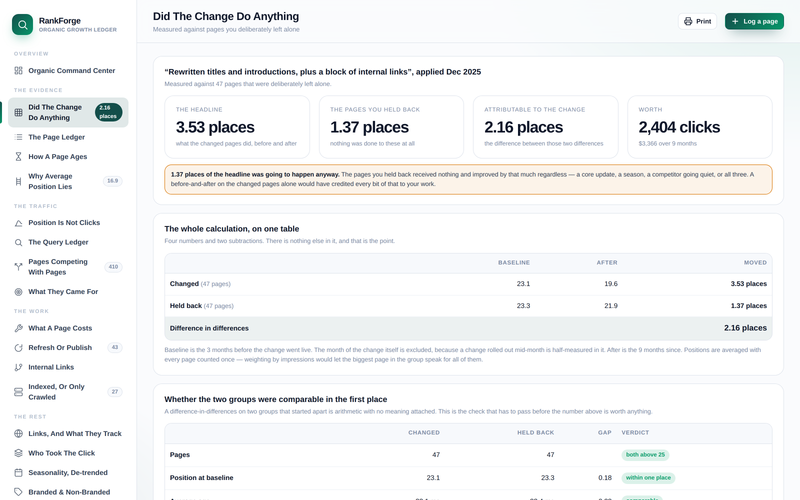Viewport: 800px width, 500px height.
Task: Click the orange 1.37 places notice banner
Action: click(x=468, y=179)
